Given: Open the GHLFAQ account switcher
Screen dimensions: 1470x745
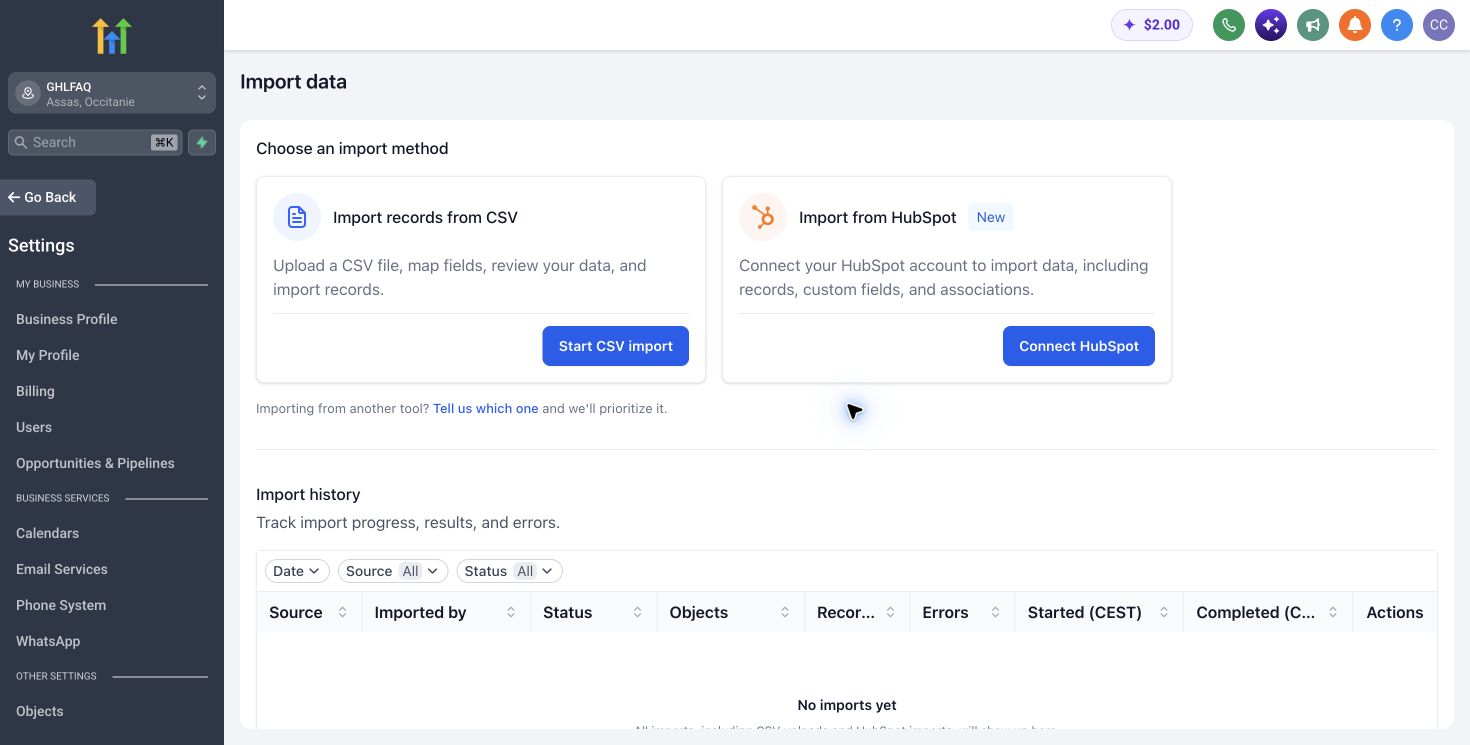Looking at the screenshot, I should tap(112, 93).
